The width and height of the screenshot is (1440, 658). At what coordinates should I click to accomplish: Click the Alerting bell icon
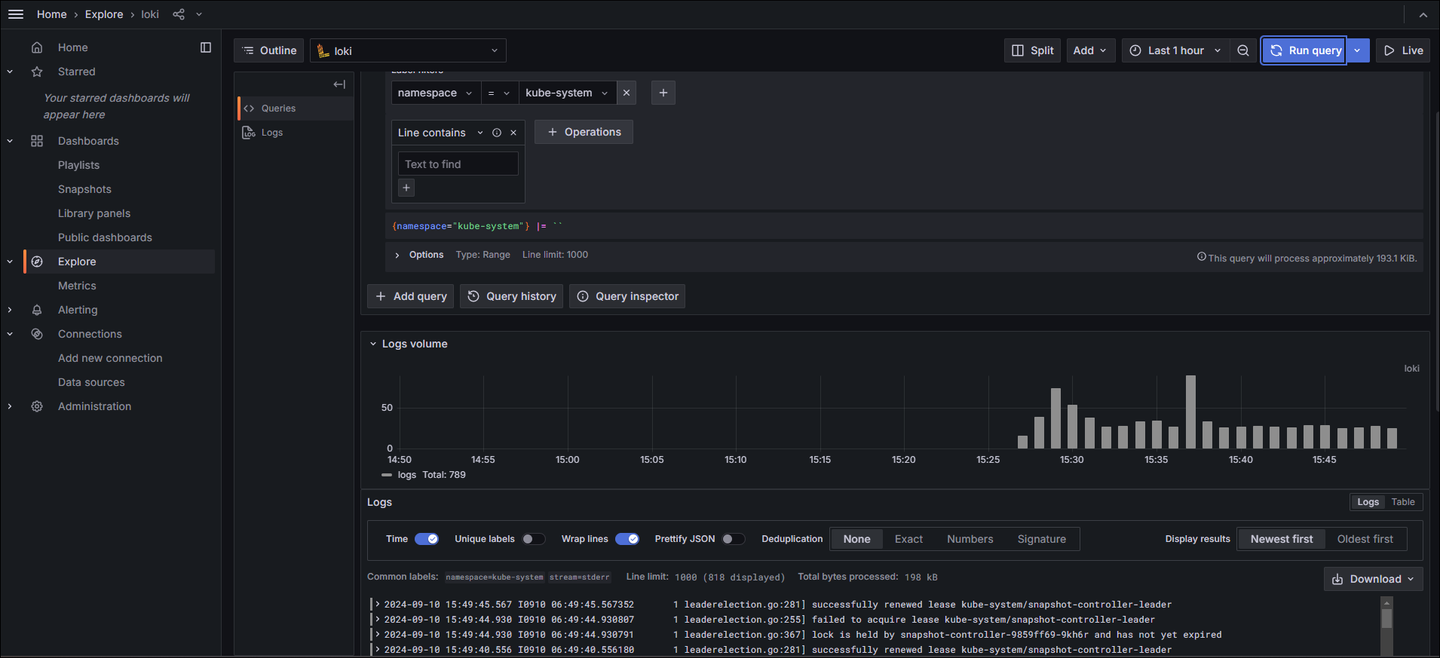[37, 310]
